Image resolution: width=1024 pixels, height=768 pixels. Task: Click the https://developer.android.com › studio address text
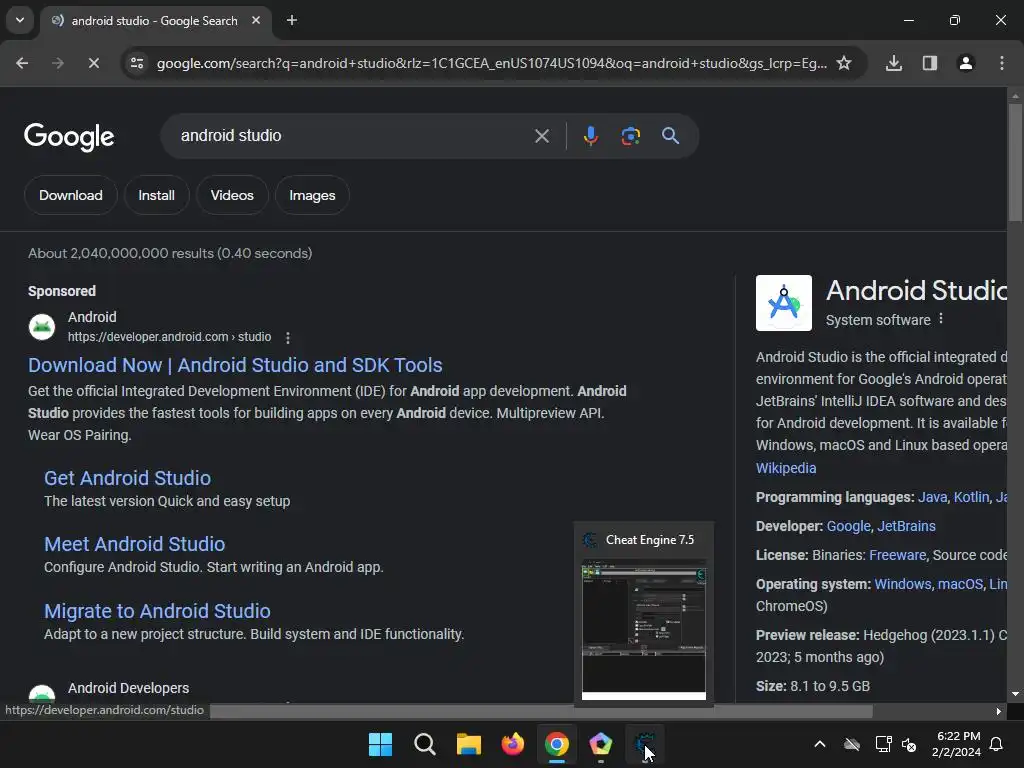click(x=170, y=337)
